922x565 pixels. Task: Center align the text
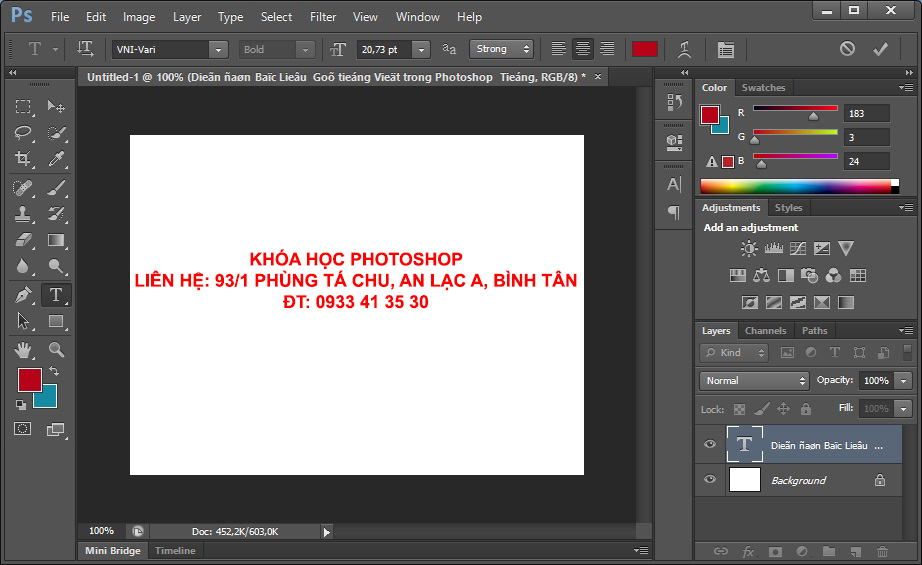[583, 49]
